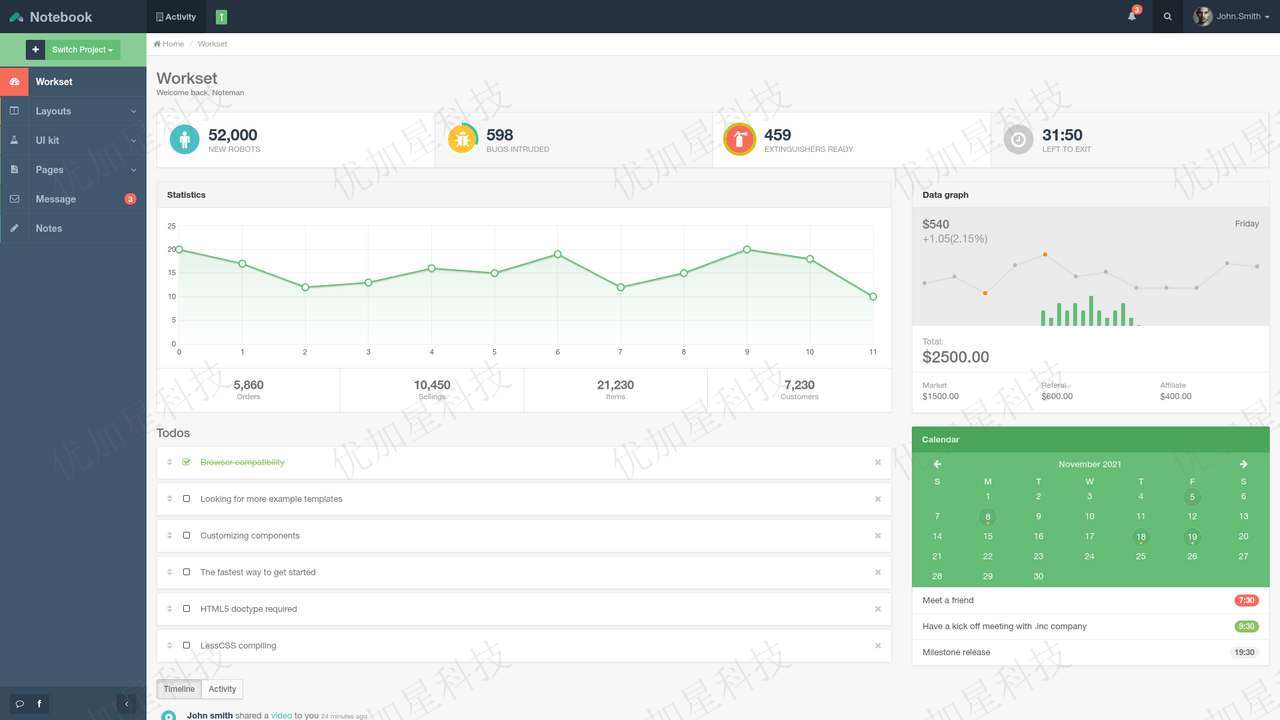Select November 18 on the calendar

click(1140, 537)
